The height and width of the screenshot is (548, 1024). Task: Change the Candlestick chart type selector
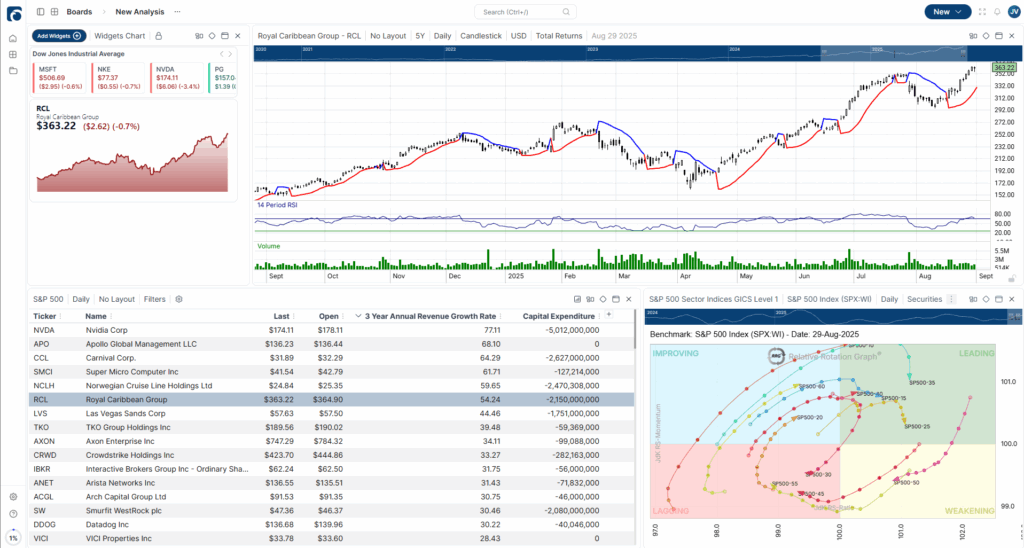click(481, 35)
